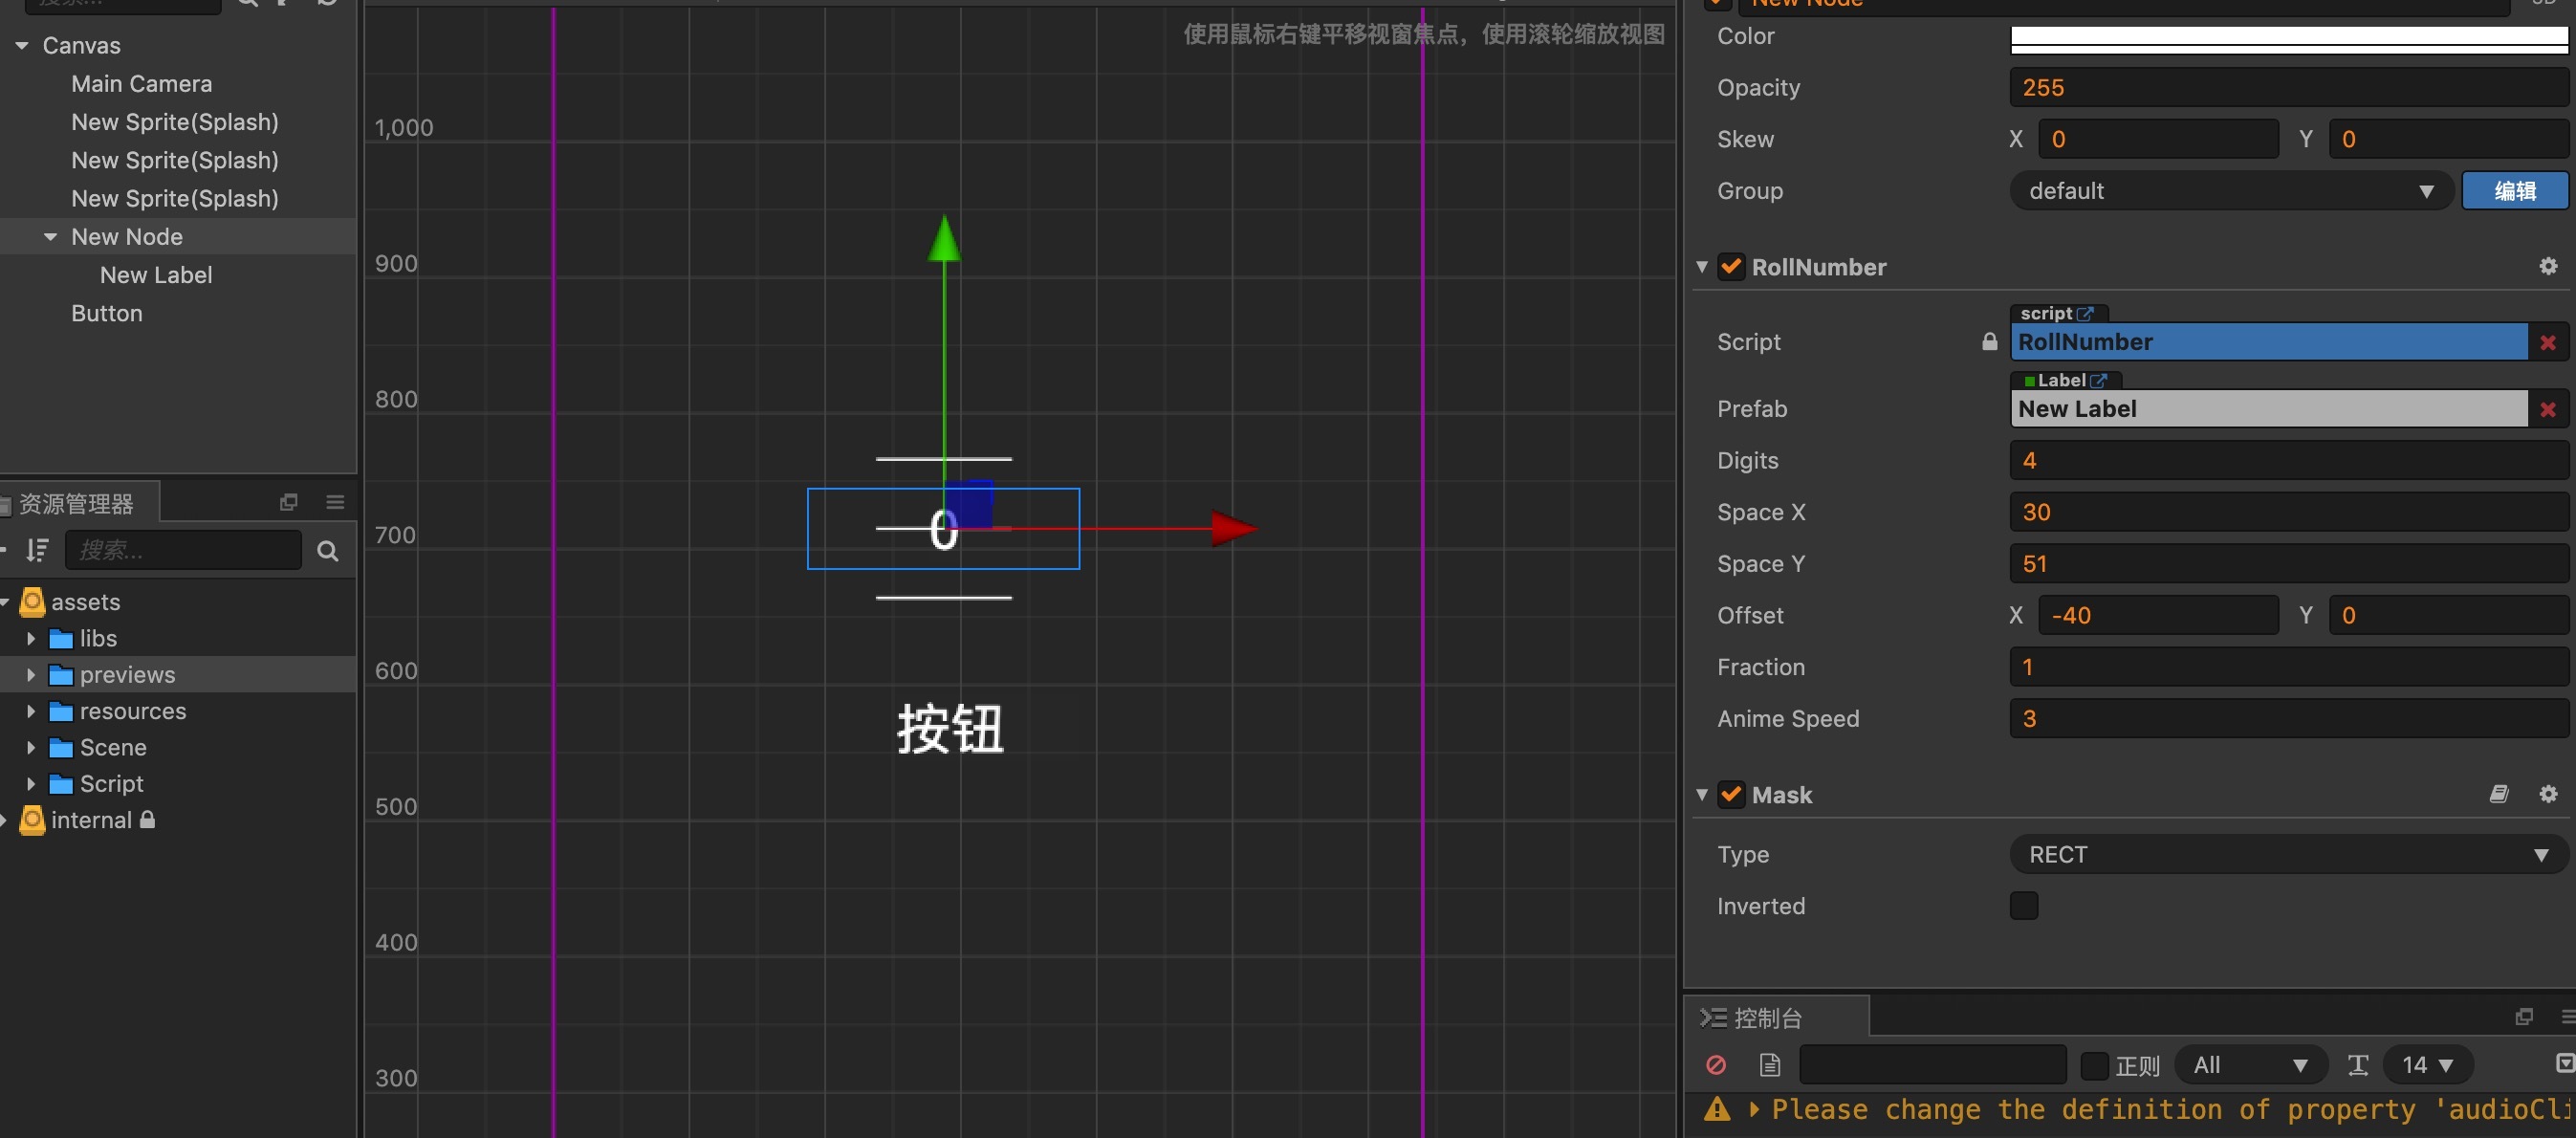
Task: Open Mask component help book icon
Action: 2498,794
